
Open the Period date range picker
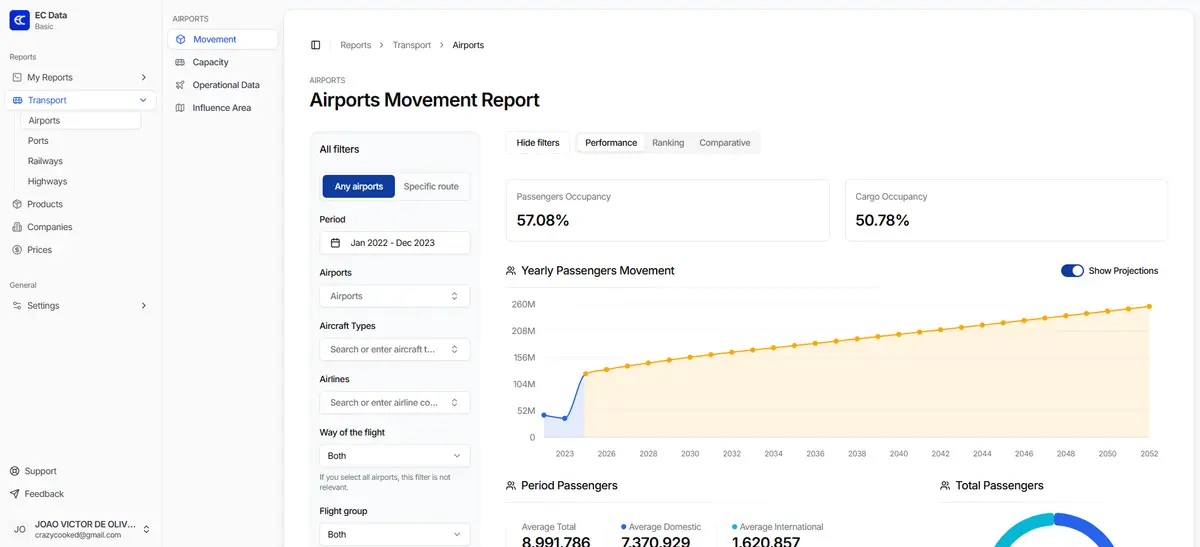pyautogui.click(x=394, y=243)
